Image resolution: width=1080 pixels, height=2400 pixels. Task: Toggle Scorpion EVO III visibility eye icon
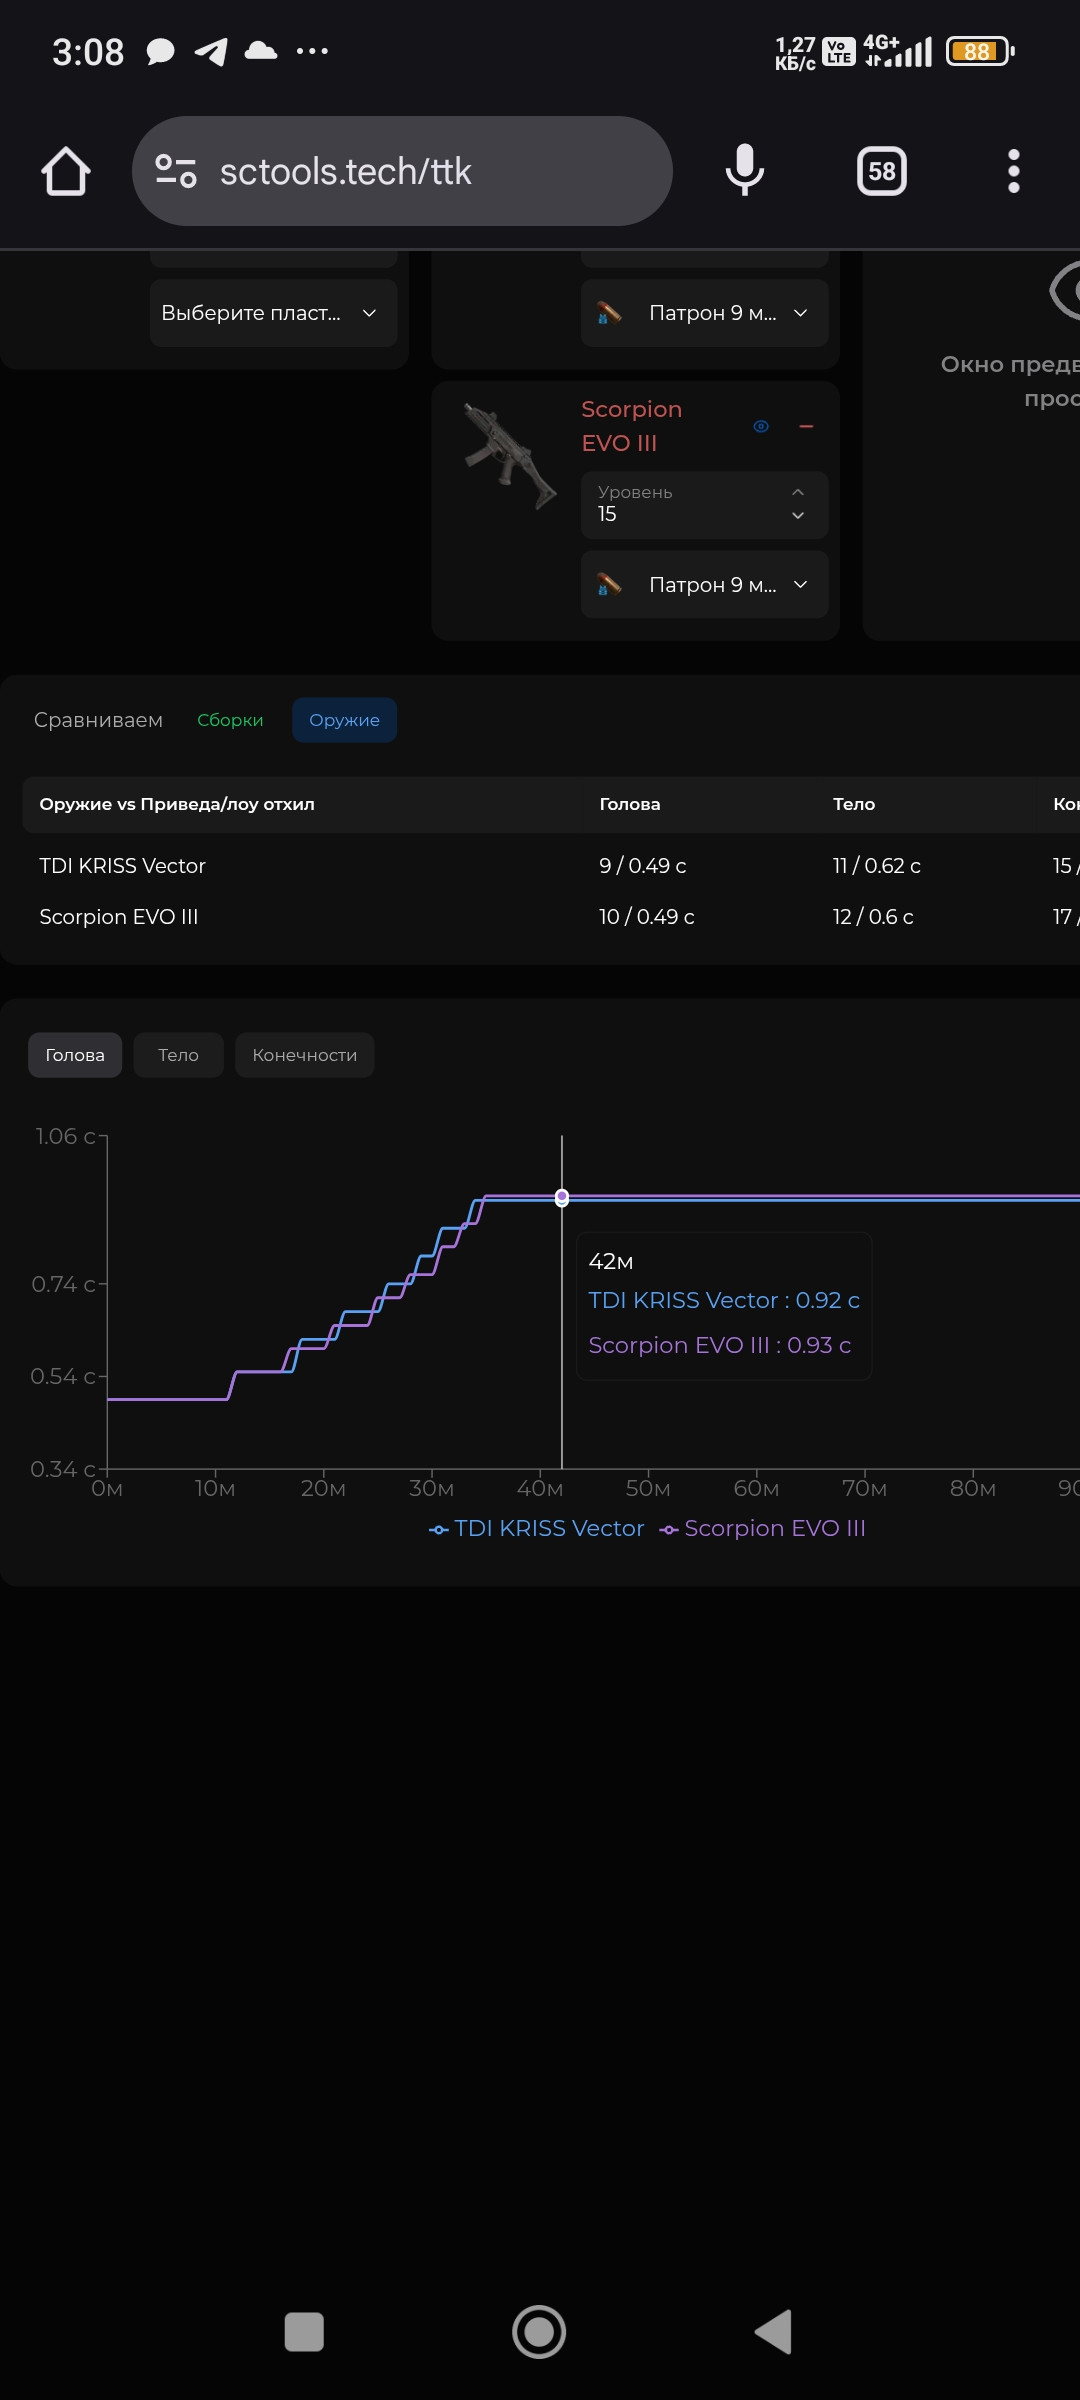click(761, 426)
